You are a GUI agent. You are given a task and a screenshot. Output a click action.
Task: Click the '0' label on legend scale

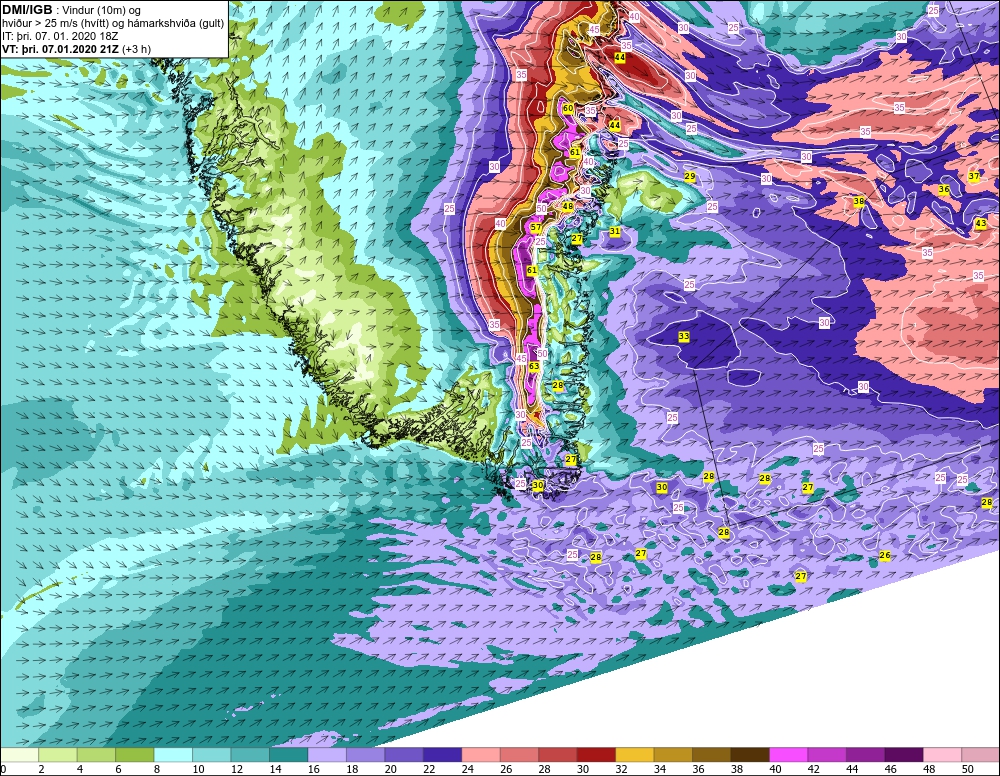tap(3, 769)
